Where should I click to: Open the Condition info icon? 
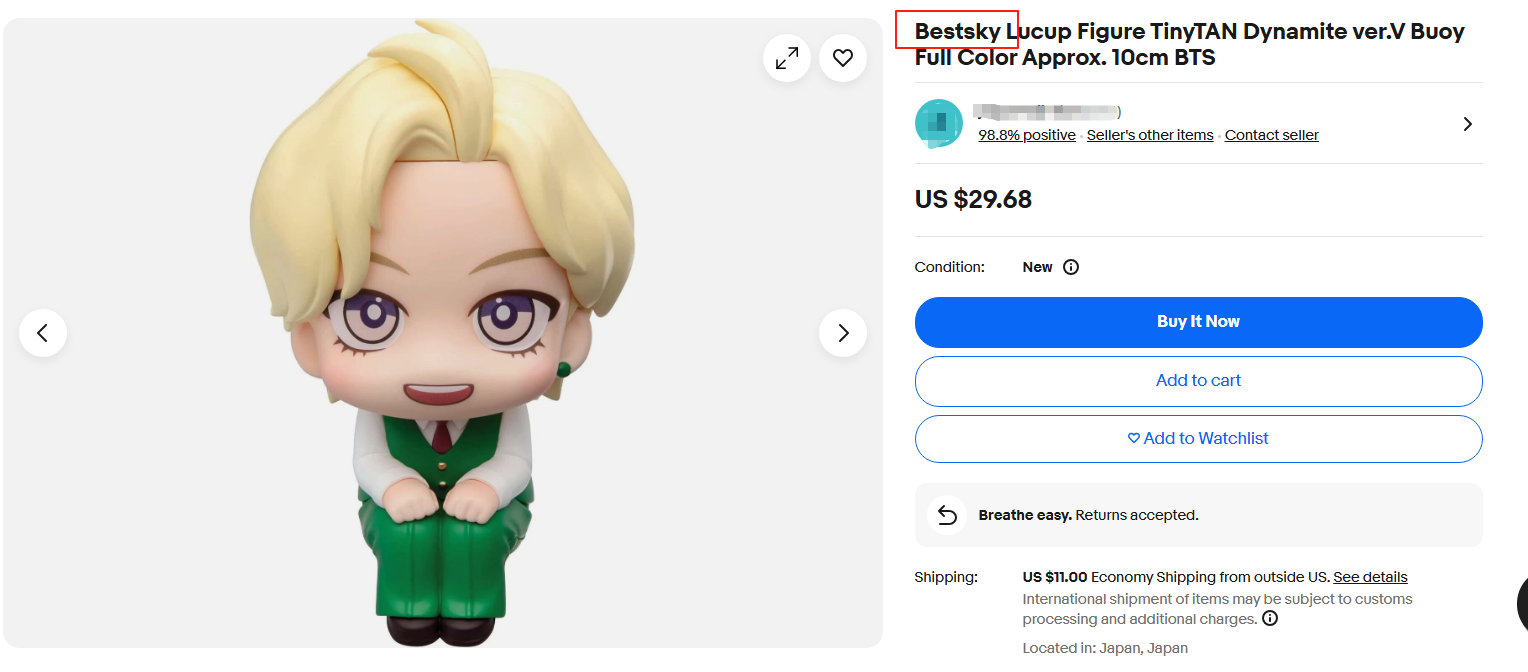click(1071, 267)
